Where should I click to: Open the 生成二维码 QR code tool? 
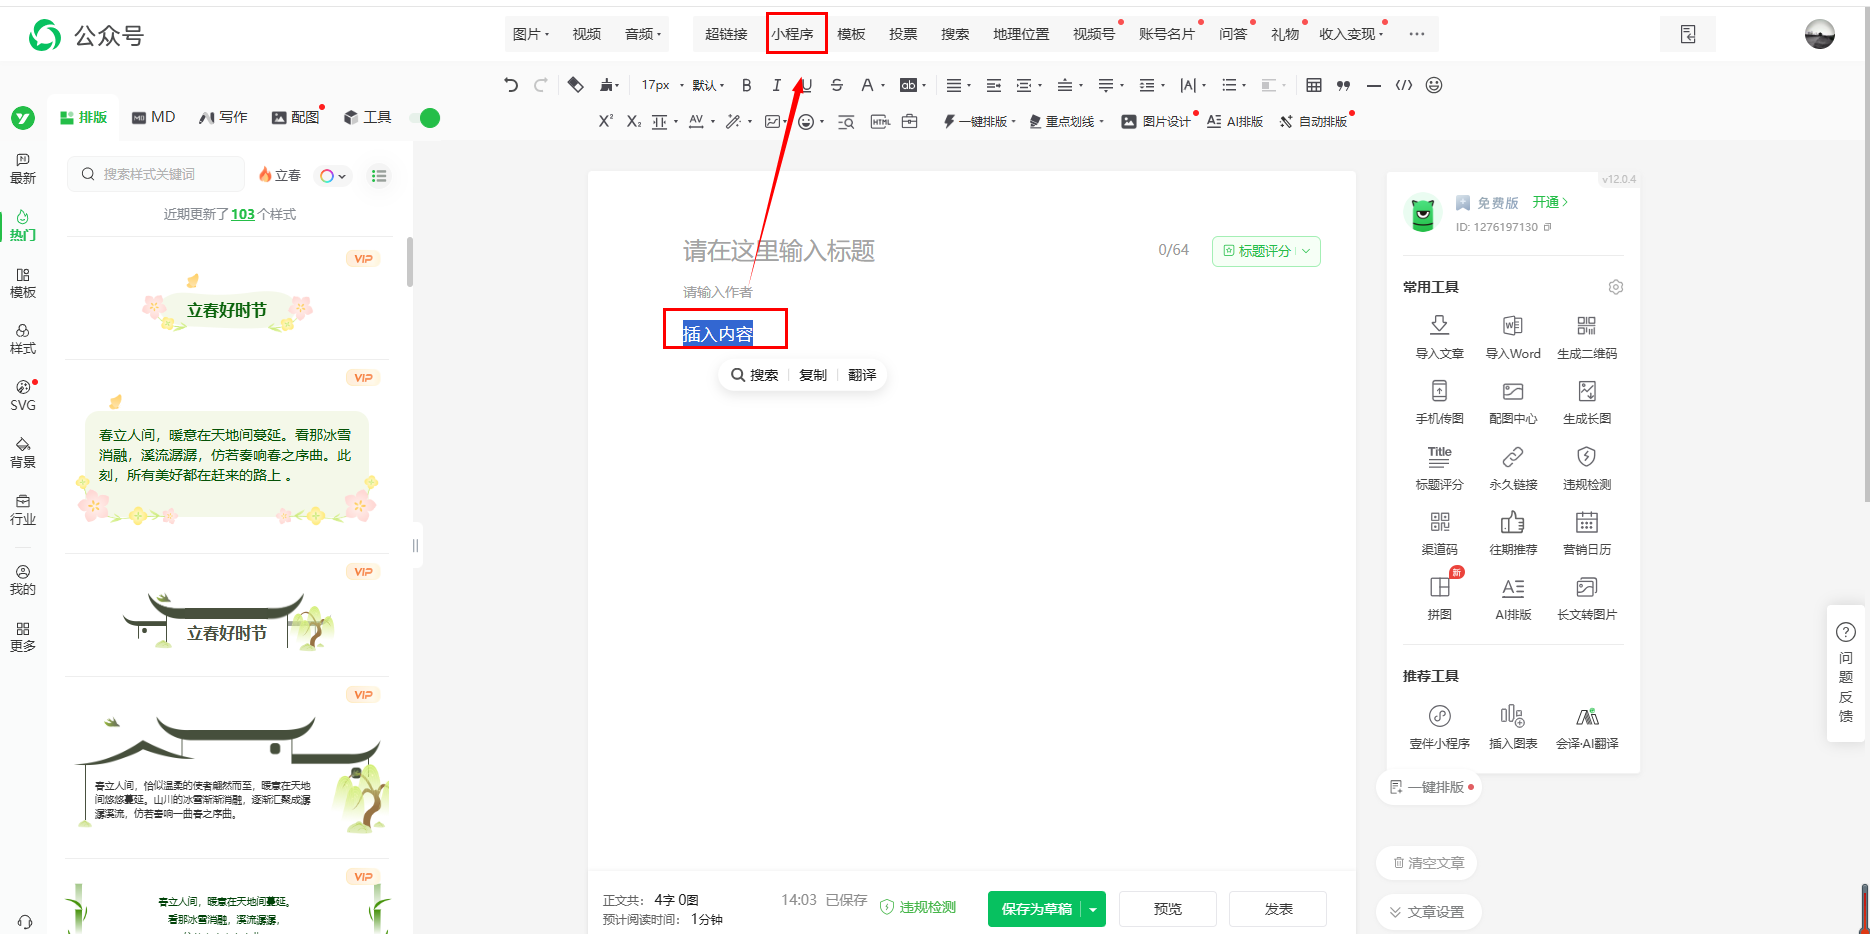pos(1587,336)
